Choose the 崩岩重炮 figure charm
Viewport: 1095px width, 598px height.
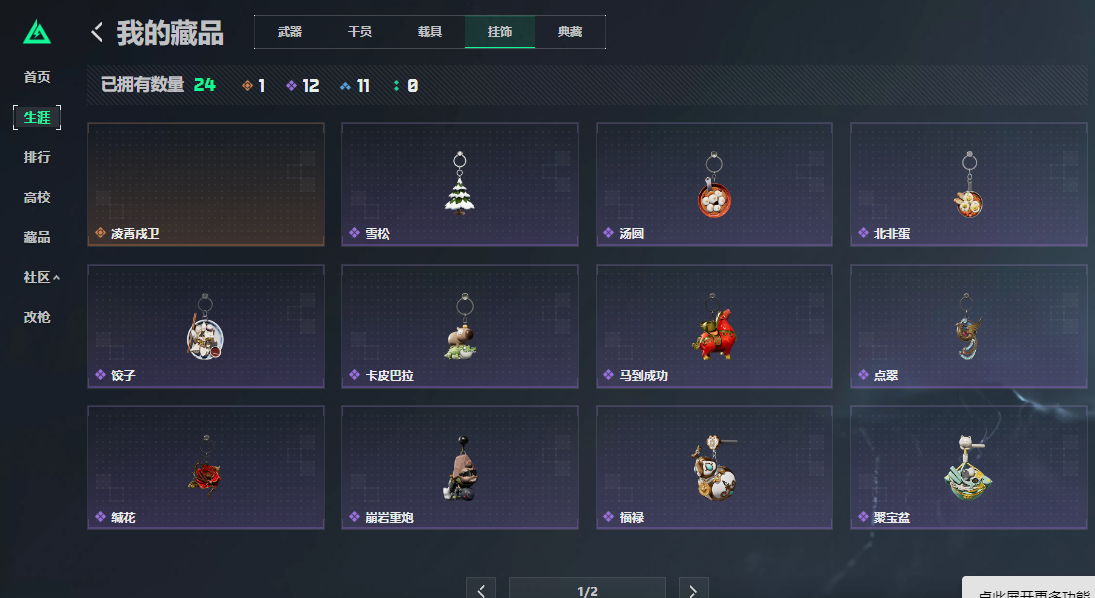460,467
